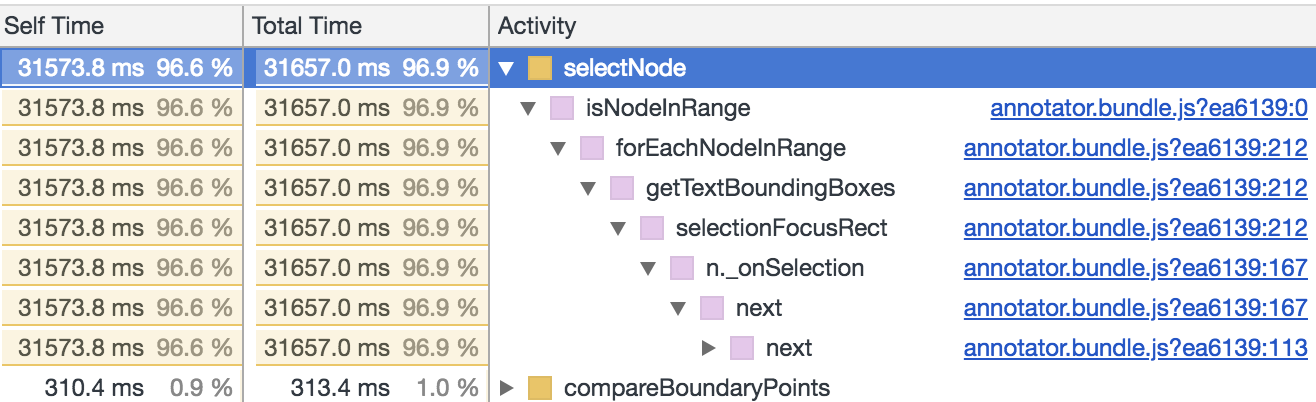Collapse the isNodeInRange call row
Screen dimensions: 1316x402
point(529,108)
